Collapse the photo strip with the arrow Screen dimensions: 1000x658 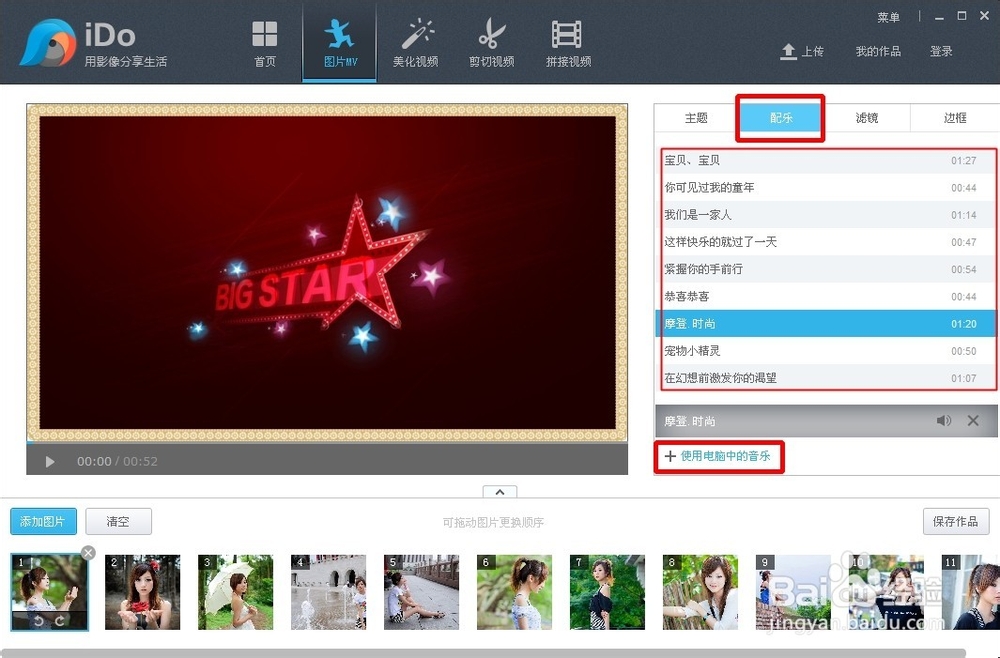pyautogui.click(x=499, y=492)
